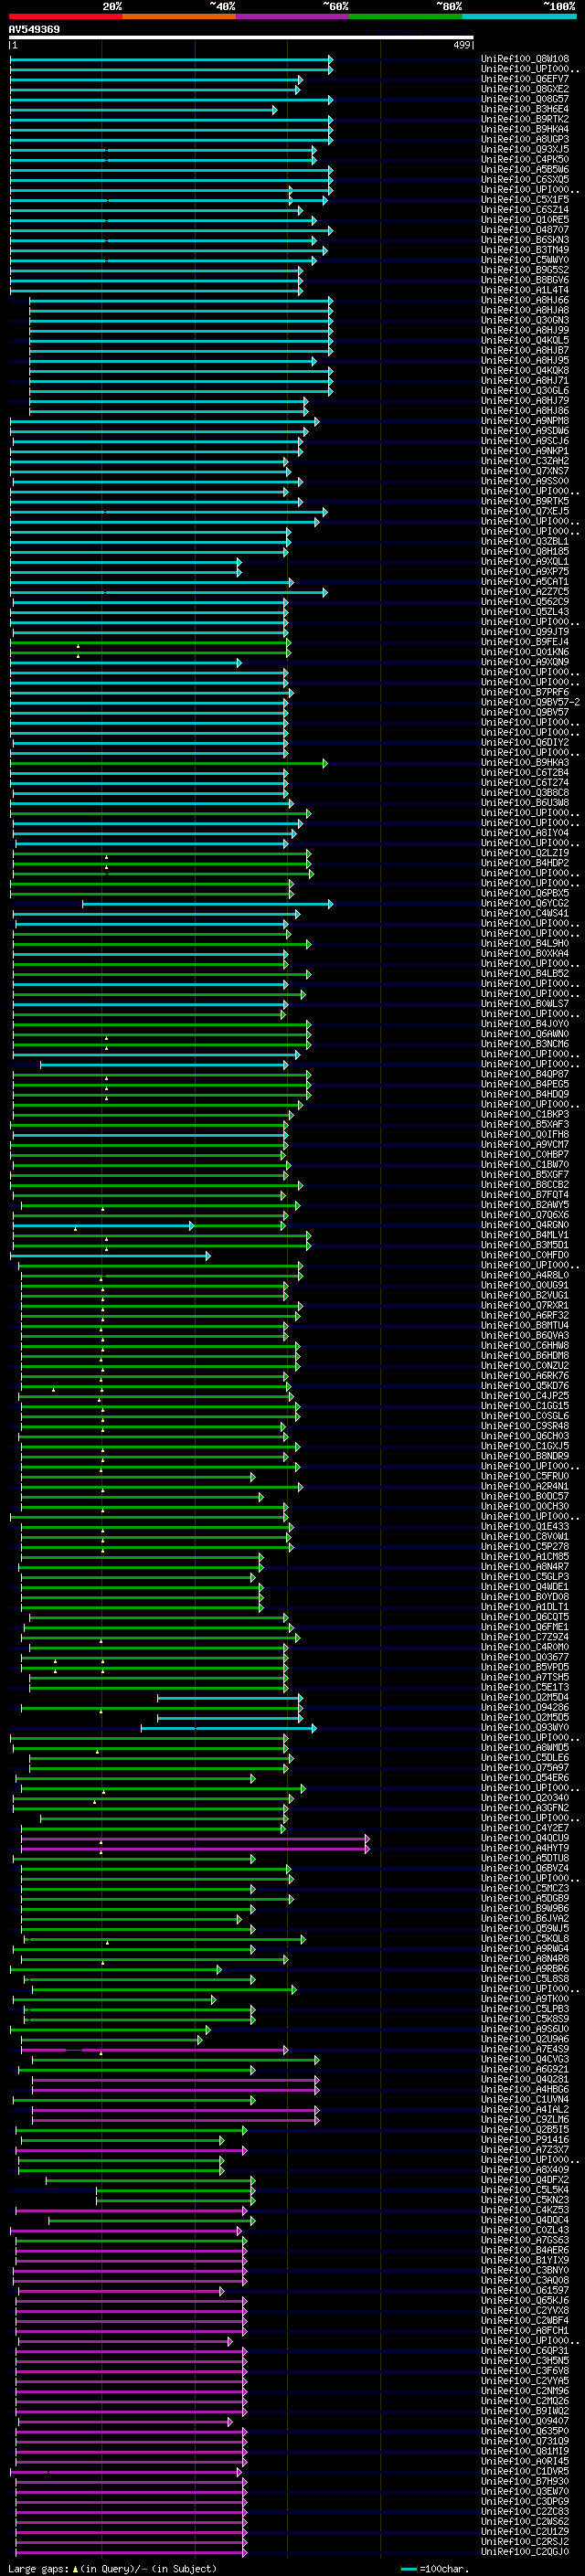This screenshot has height=2576, width=585.
Task: Select the UniRef100_A8UGP3 label
Action: point(525,139)
